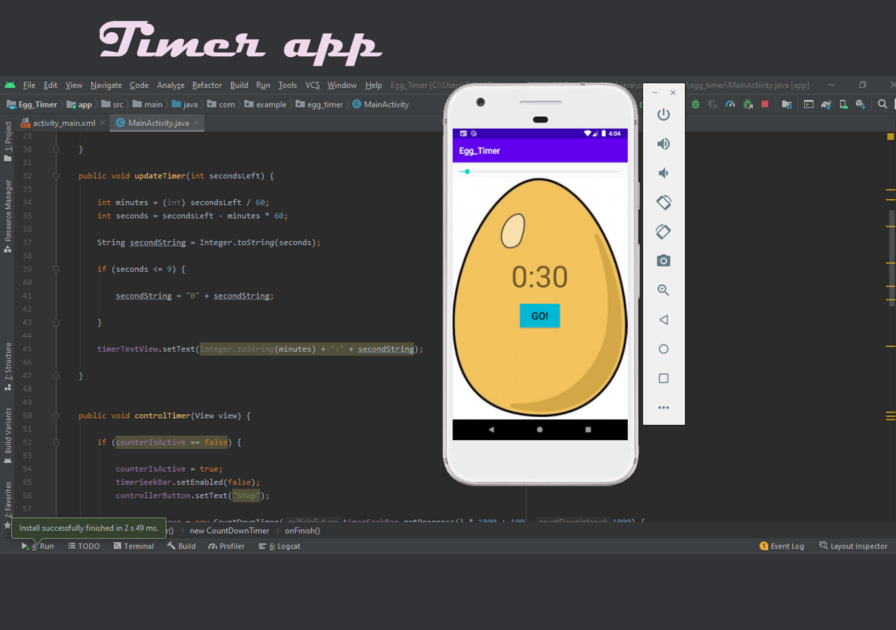Collapse controlTimer method fold marker line 50
896x630 pixels.
[x=56, y=416]
